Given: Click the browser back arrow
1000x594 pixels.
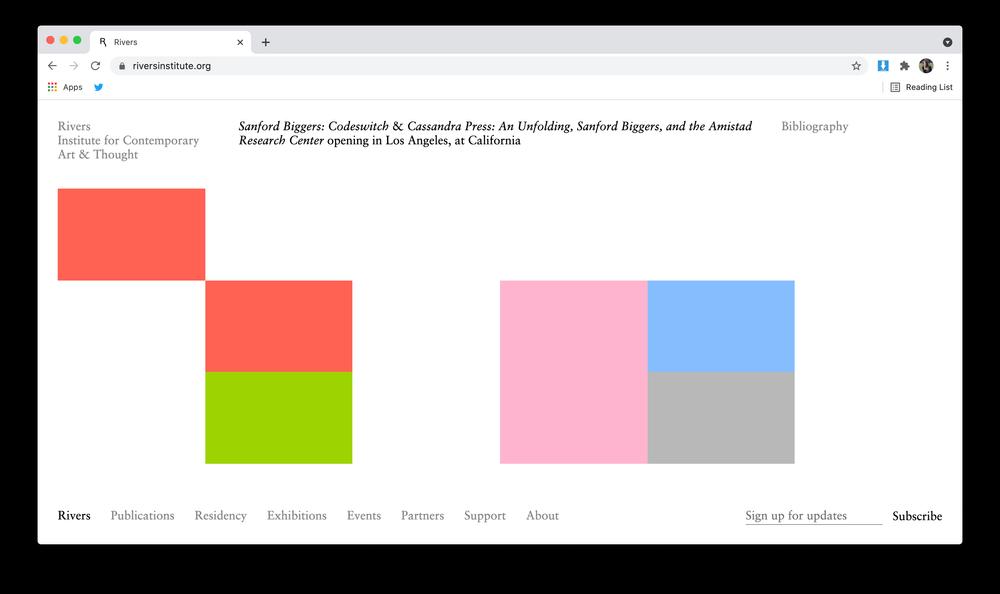Looking at the screenshot, I should 52,66.
